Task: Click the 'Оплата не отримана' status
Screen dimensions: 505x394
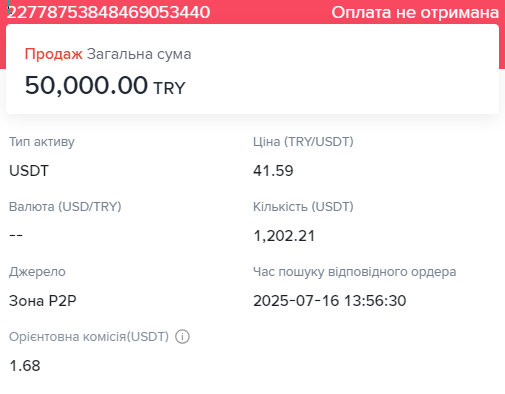Action: click(x=415, y=13)
